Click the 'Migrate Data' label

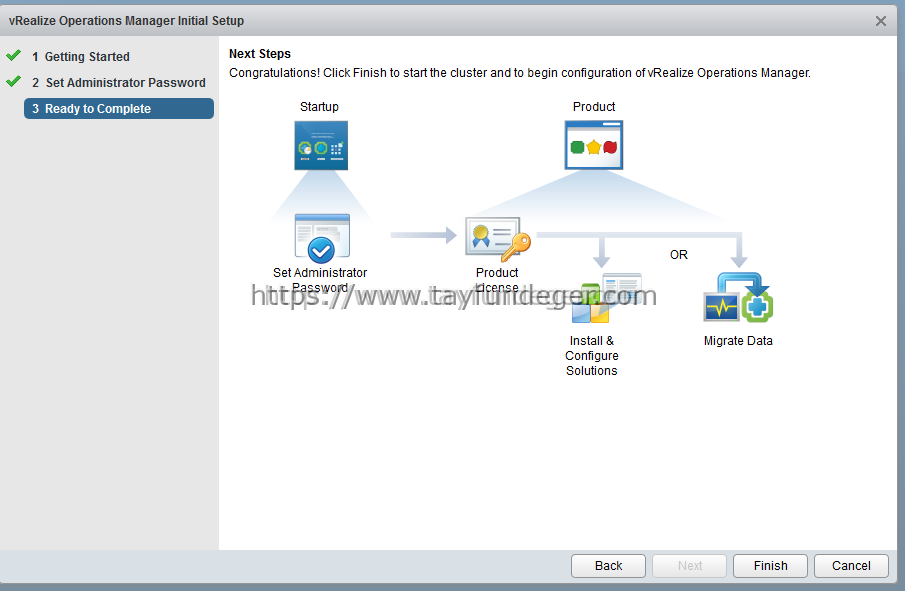coord(738,341)
